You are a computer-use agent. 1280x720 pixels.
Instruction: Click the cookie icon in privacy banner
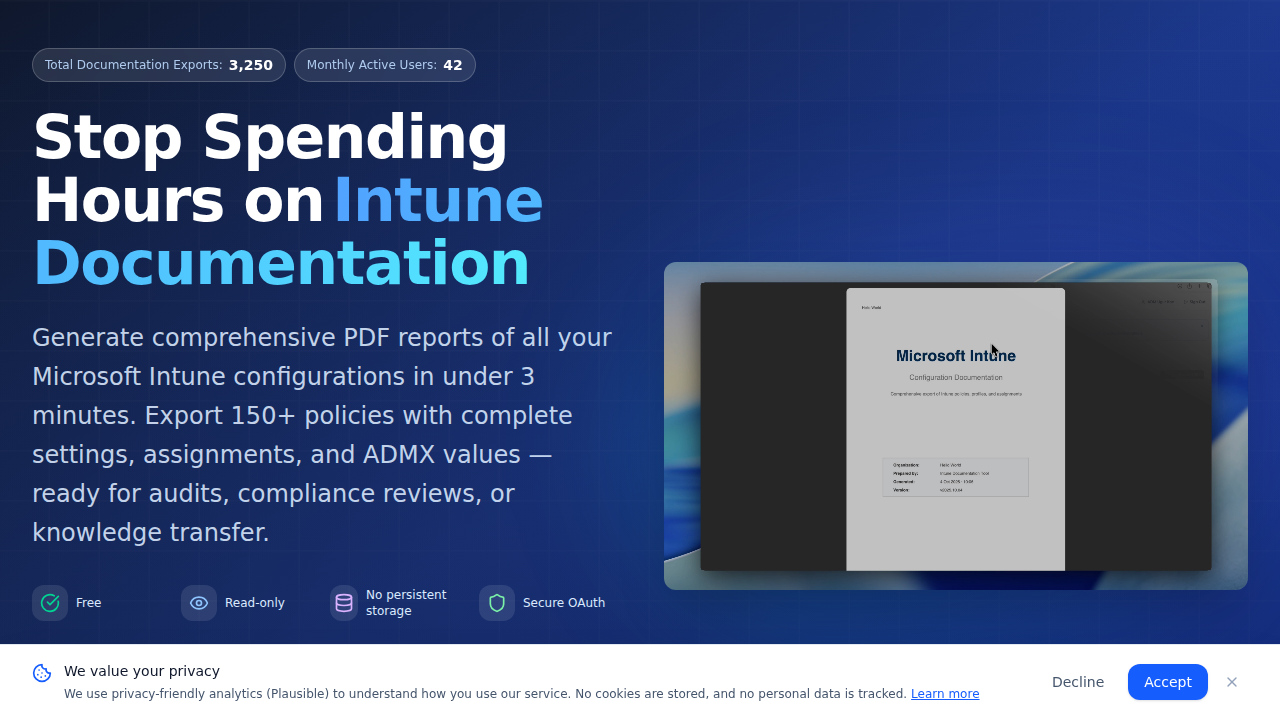42,673
